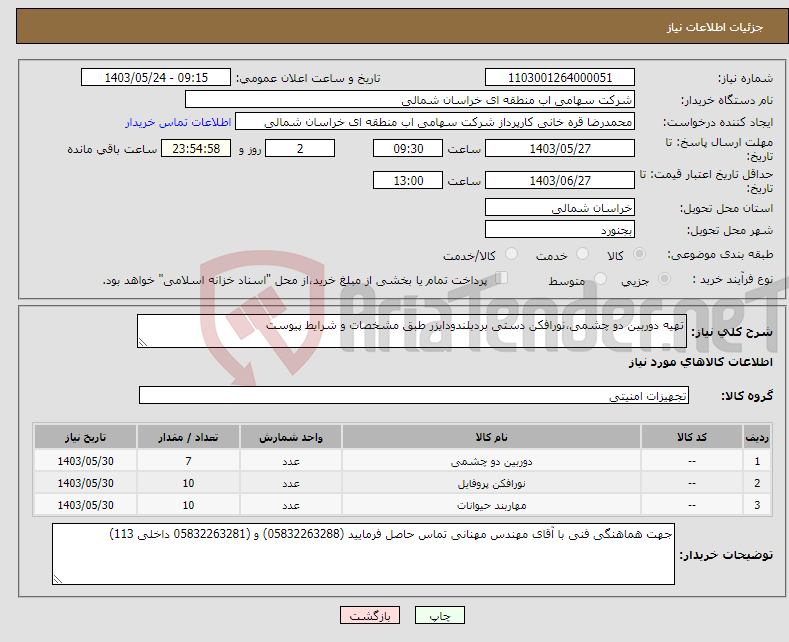Click the دوربین دو چشمی item name
The width and height of the screenshot is (789, 642).
point(491,461)
